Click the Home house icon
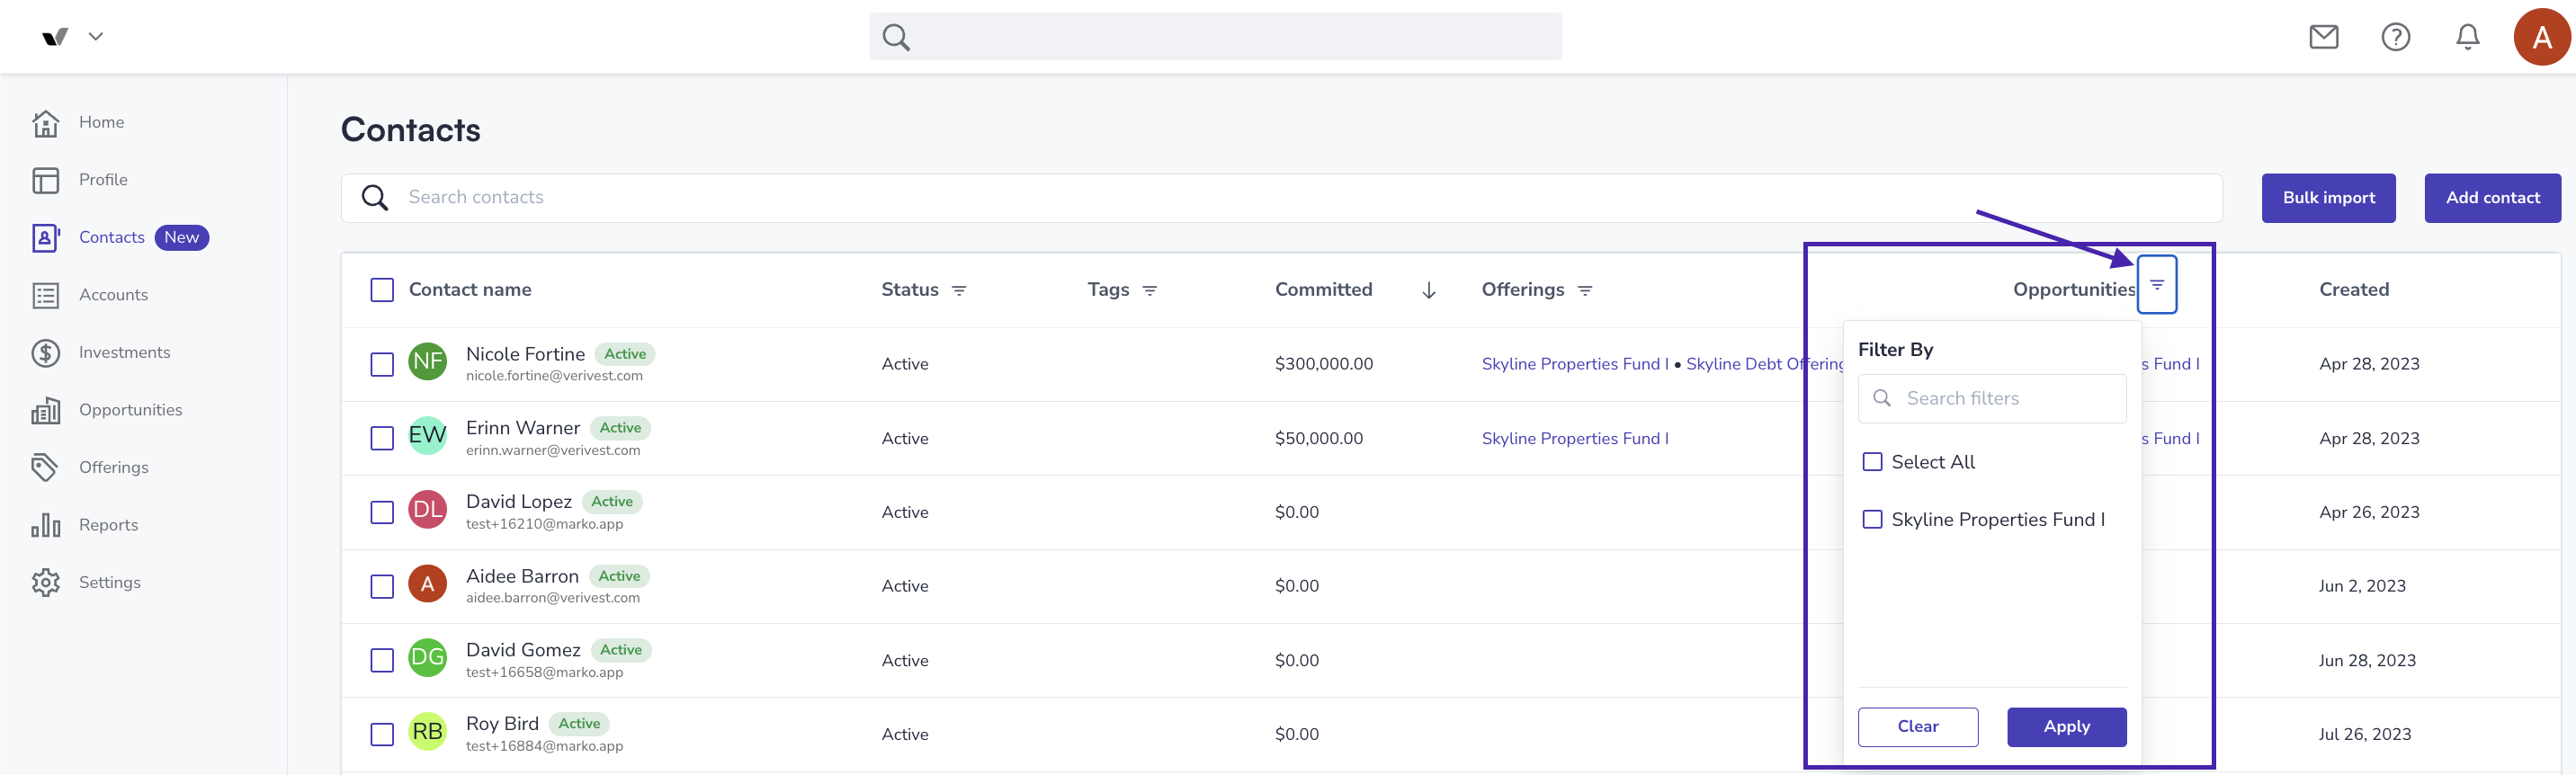The width and height of the screenshot is (2576, 775). tap(46, 123)
